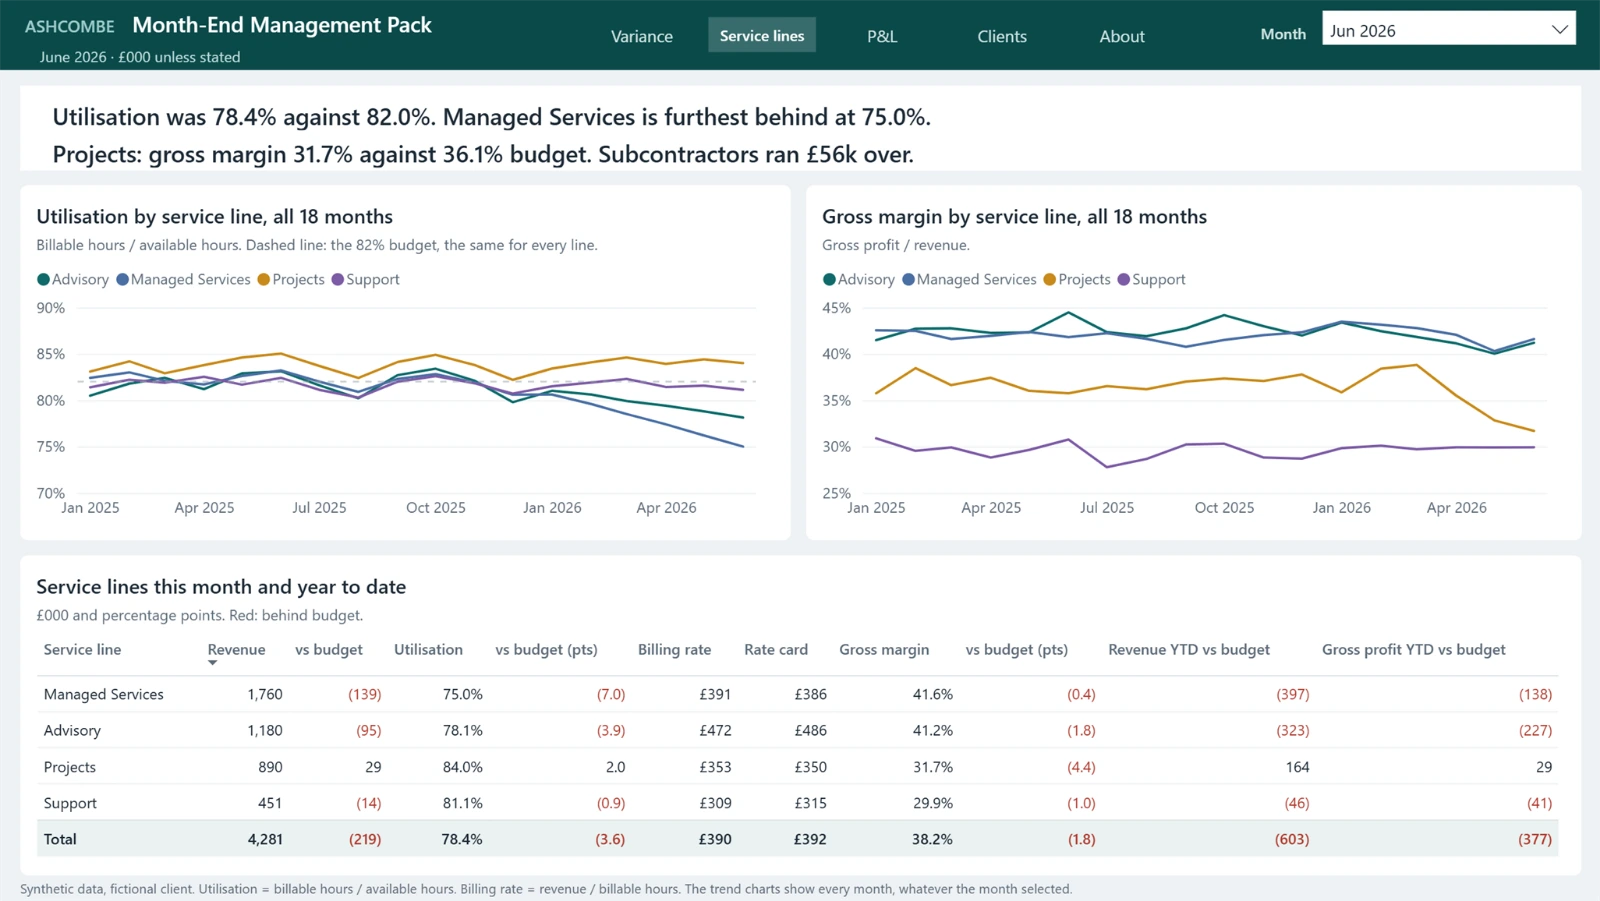Click Projects revenue YTD value 164

pos(1297,767)
